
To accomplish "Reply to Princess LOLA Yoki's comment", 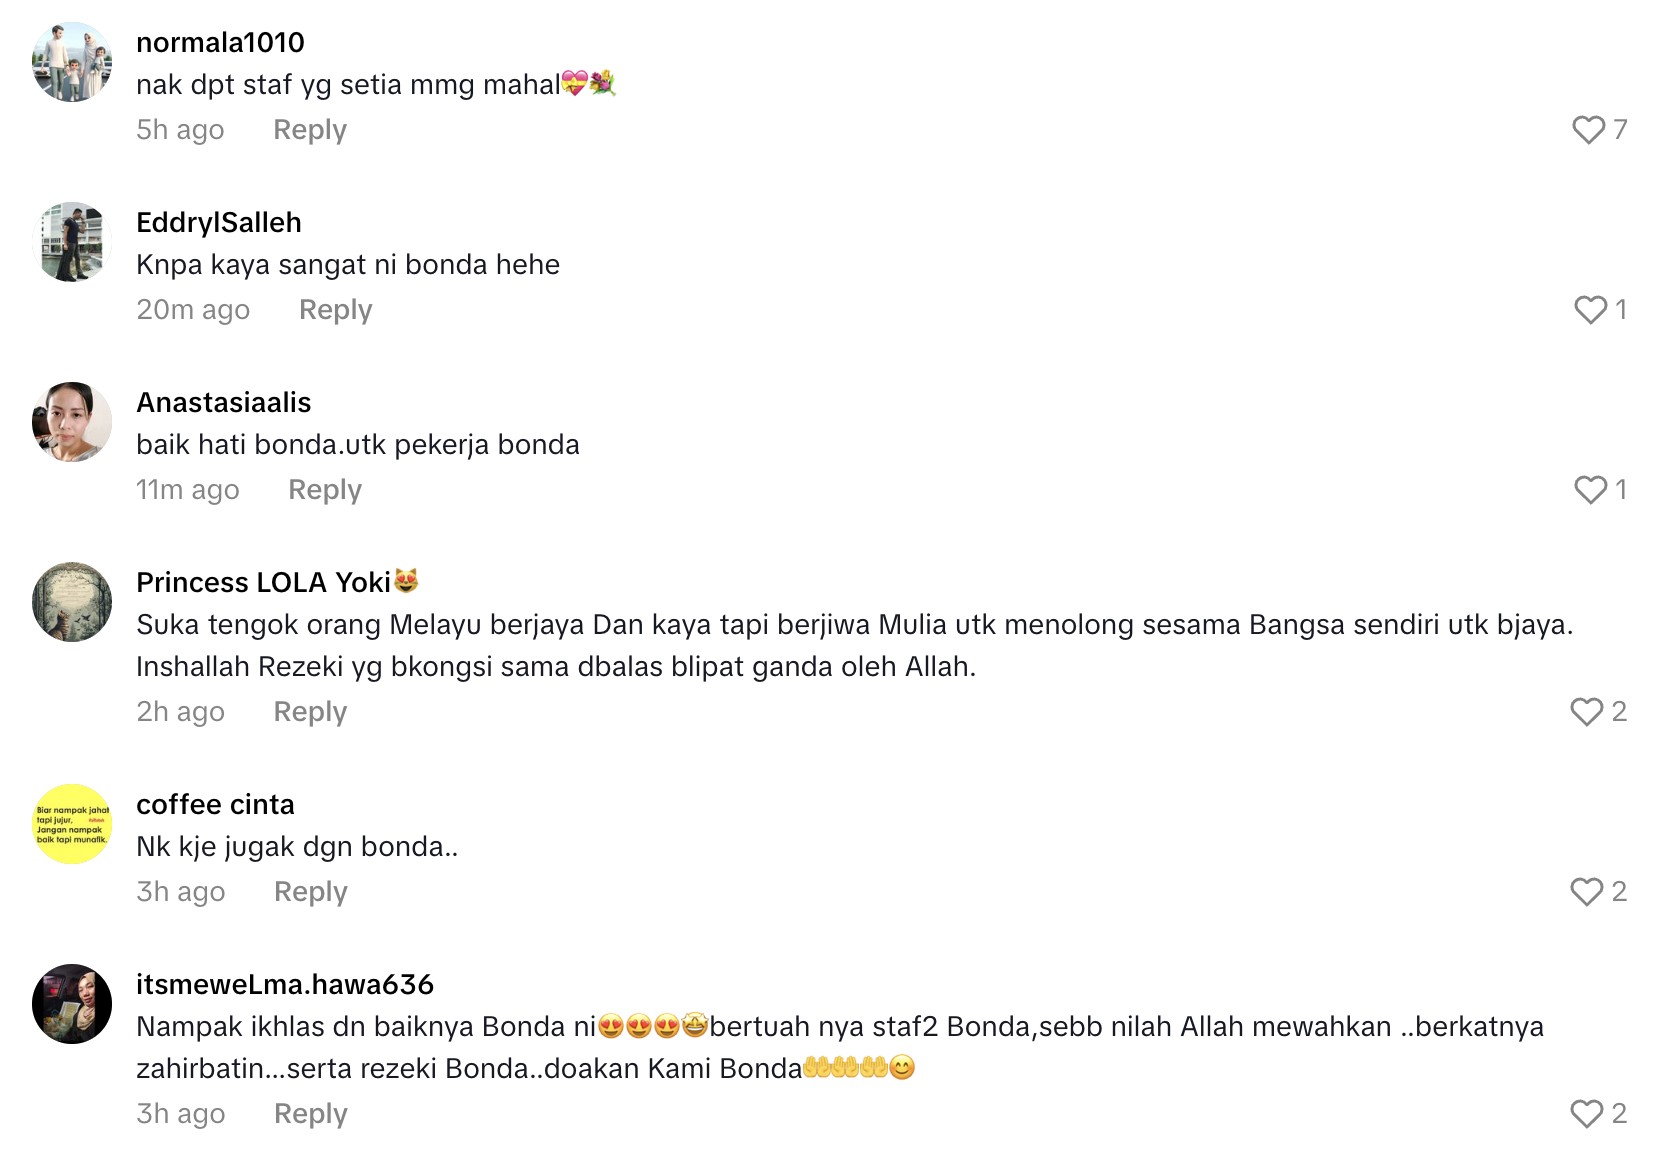I will (x=310, y=712).
